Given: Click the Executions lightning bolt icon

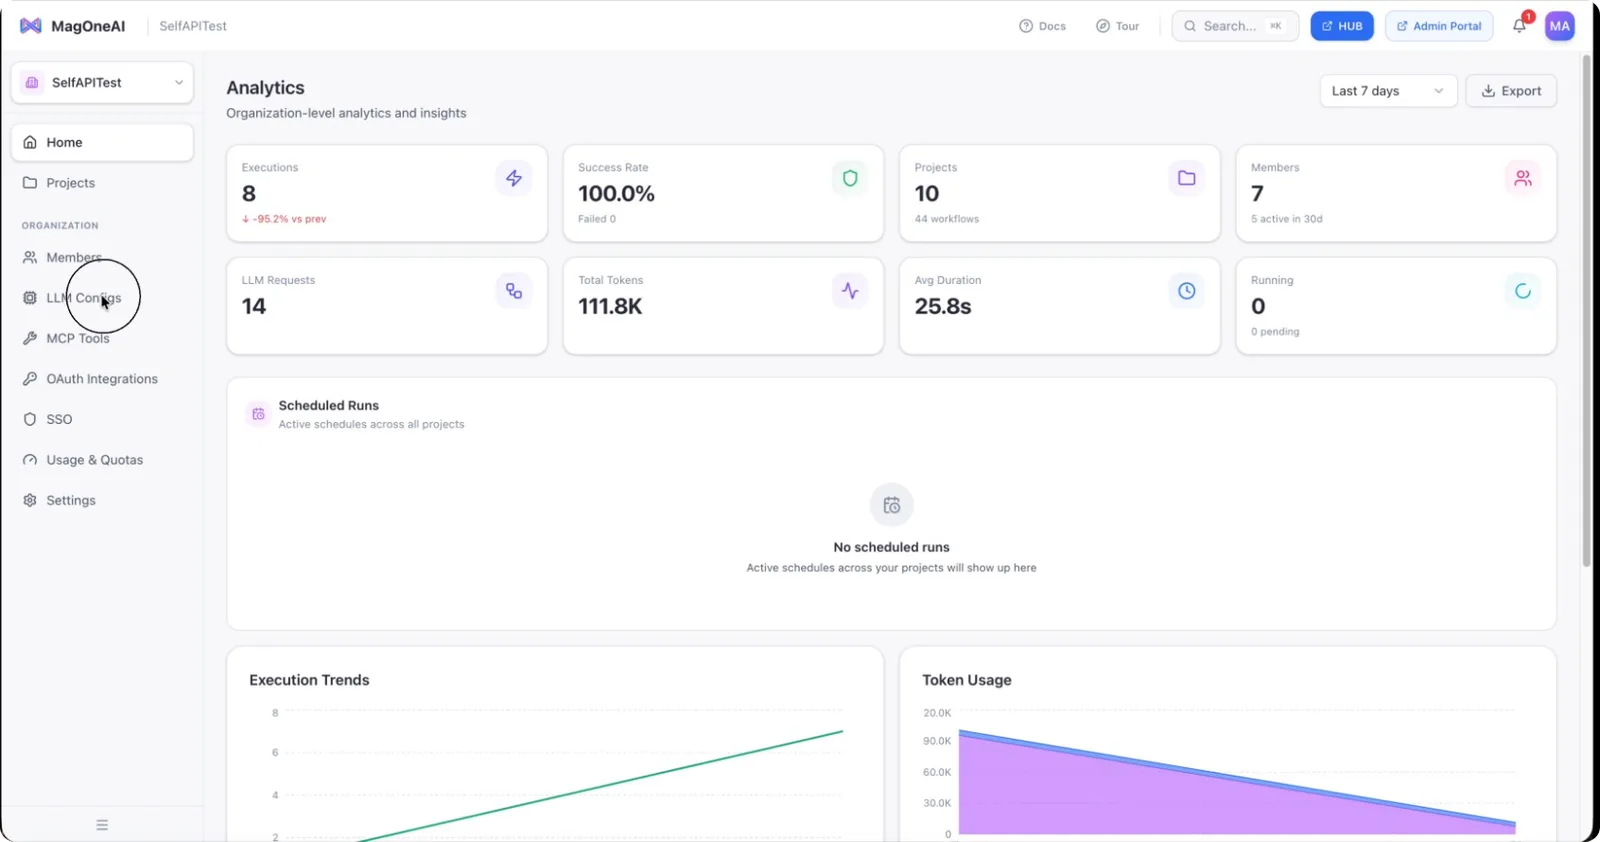Looking at the screenshot, I should point(513,178).
